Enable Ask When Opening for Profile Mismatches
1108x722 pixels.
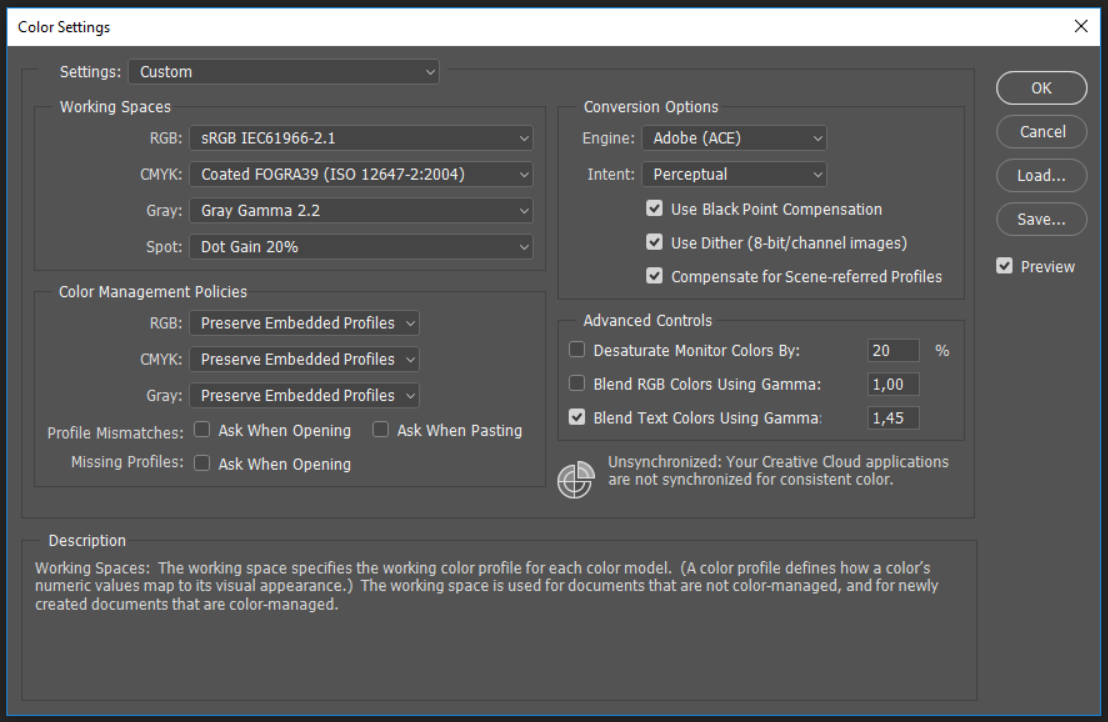(x=202, y=430)
